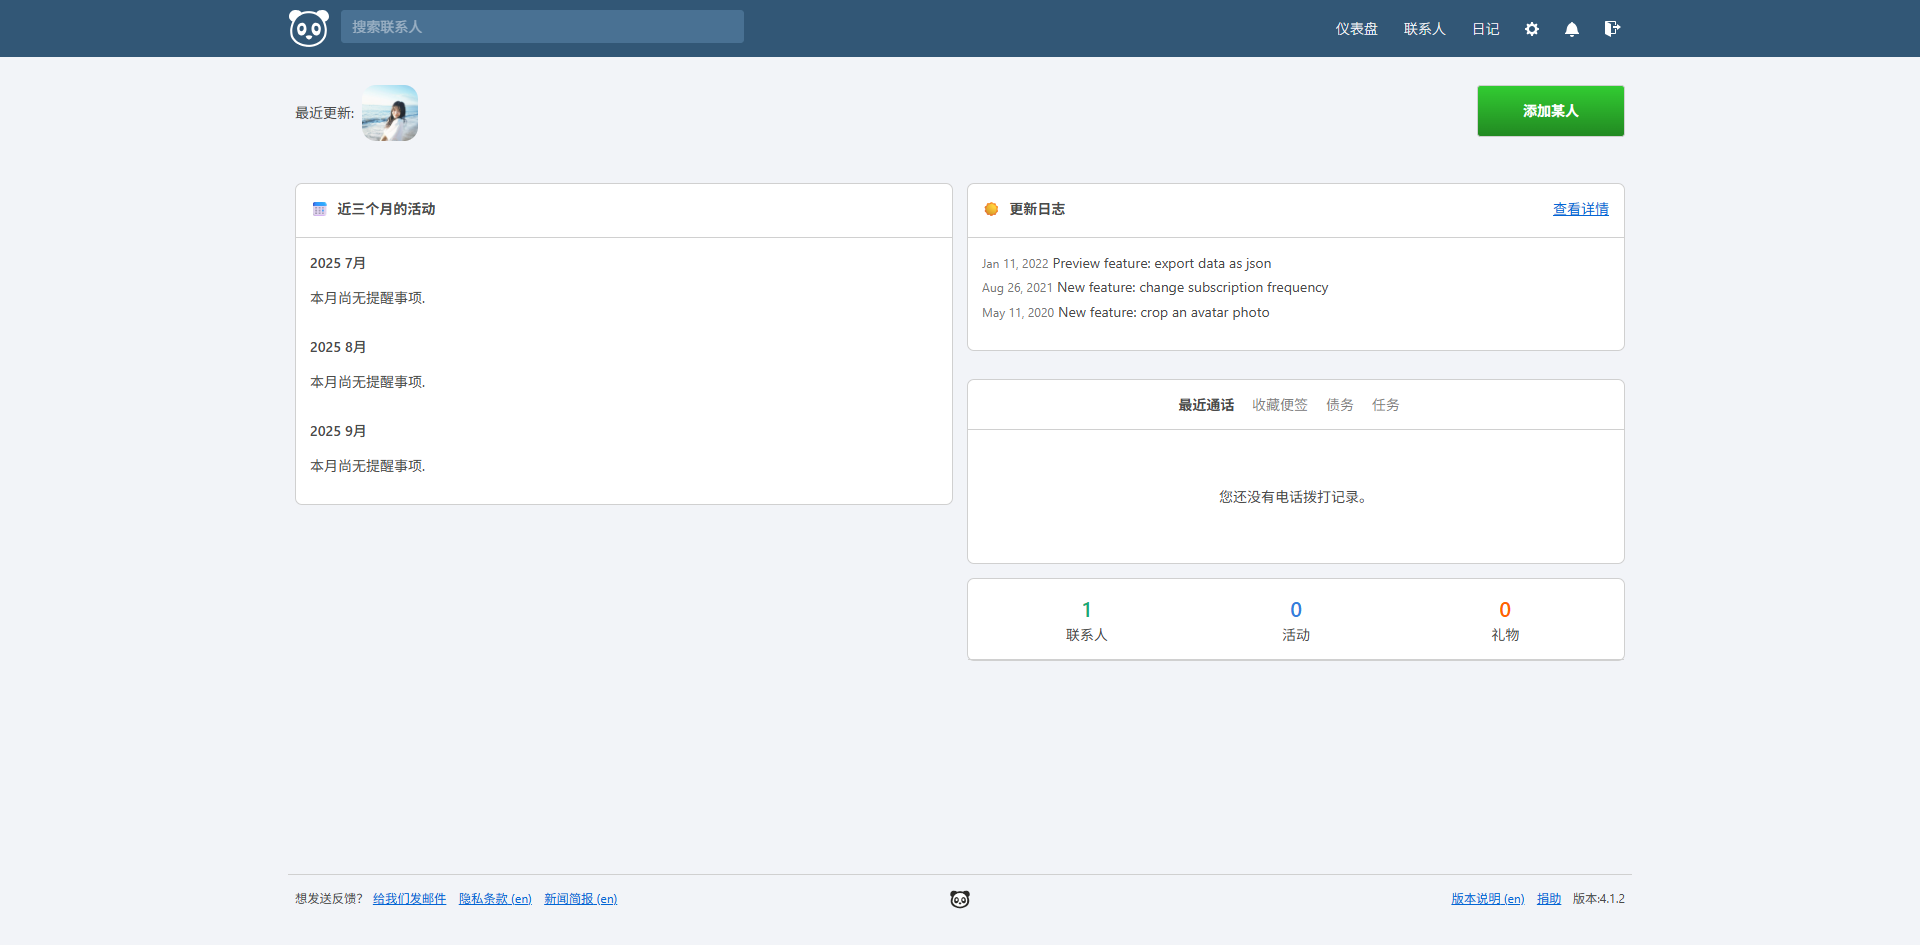The image size is (1920, 945).
Task: Click the 最近更新: label
Action: click(325, 113)
